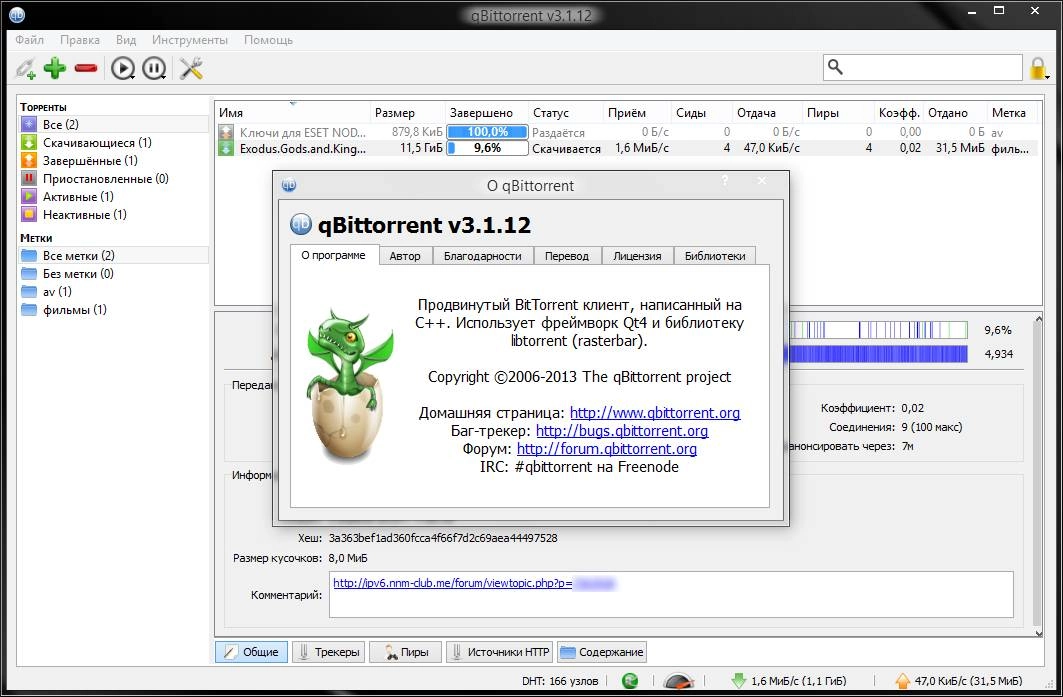The width and height of the screenshot is (1063, 697).
Task: Sort by the Приём column header
Action: 637,113
